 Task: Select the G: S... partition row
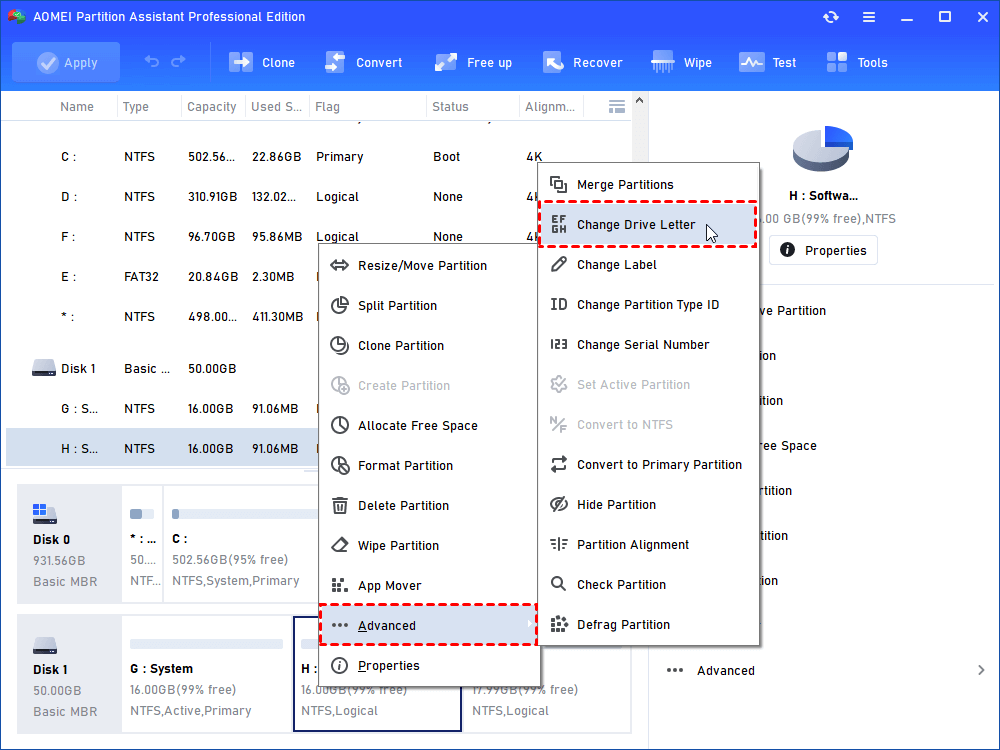162,409
